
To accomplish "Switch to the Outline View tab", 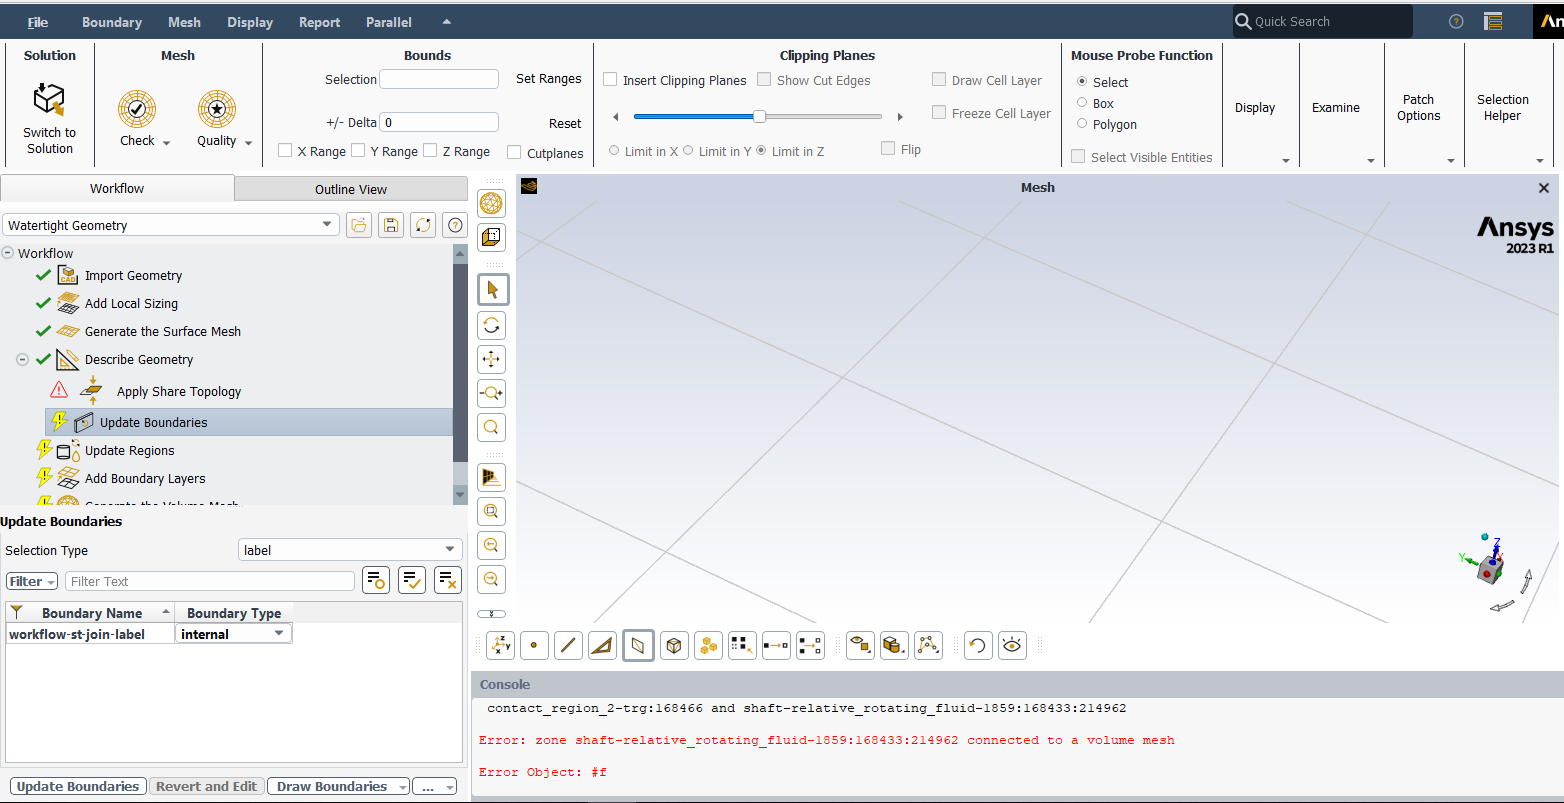I will (x=350, y=189).
